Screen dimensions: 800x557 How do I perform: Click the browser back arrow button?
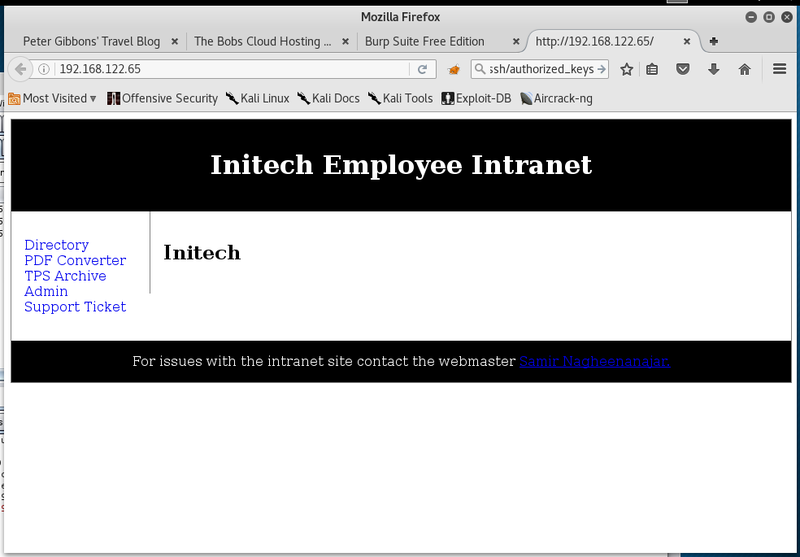20,69
